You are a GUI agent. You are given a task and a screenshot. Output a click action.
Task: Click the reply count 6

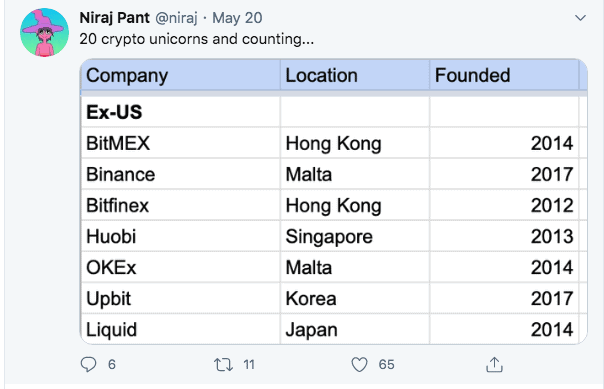(112, 364)
